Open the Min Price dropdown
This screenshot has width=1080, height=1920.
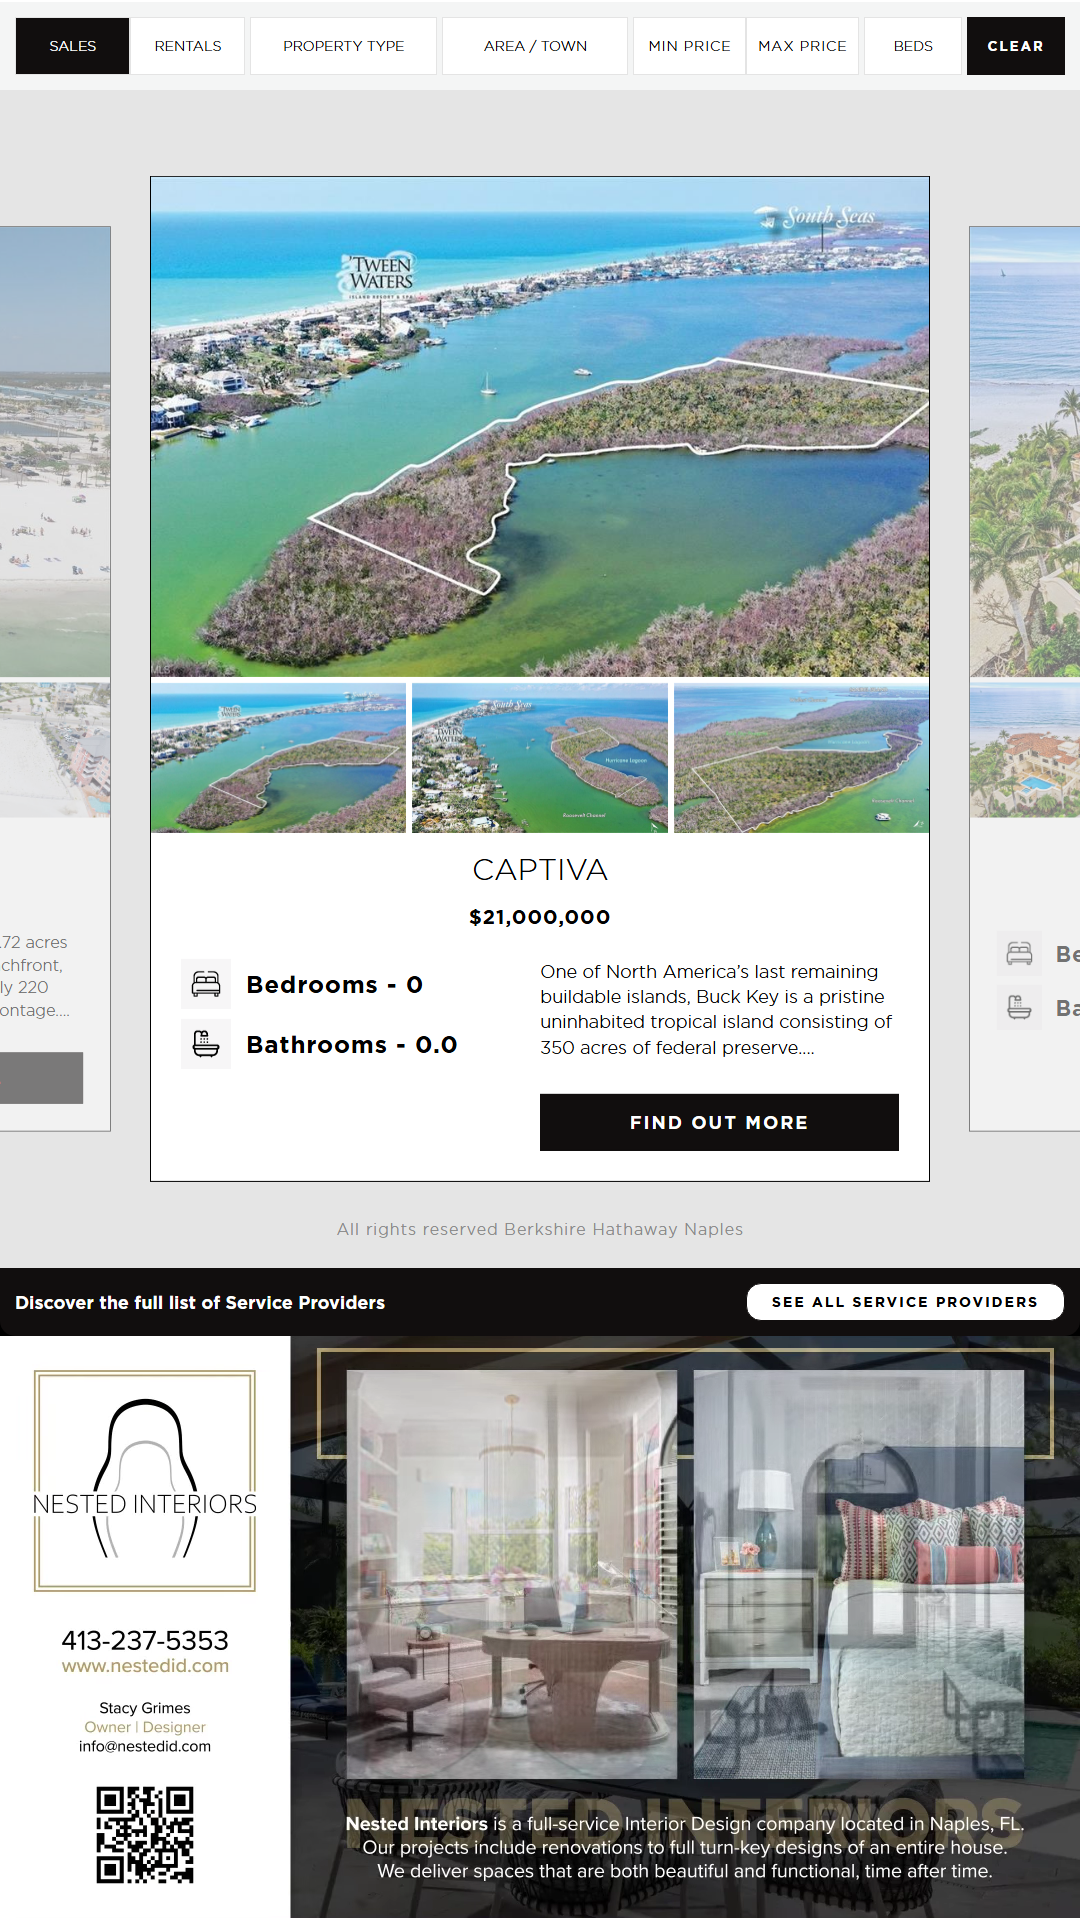689,46
